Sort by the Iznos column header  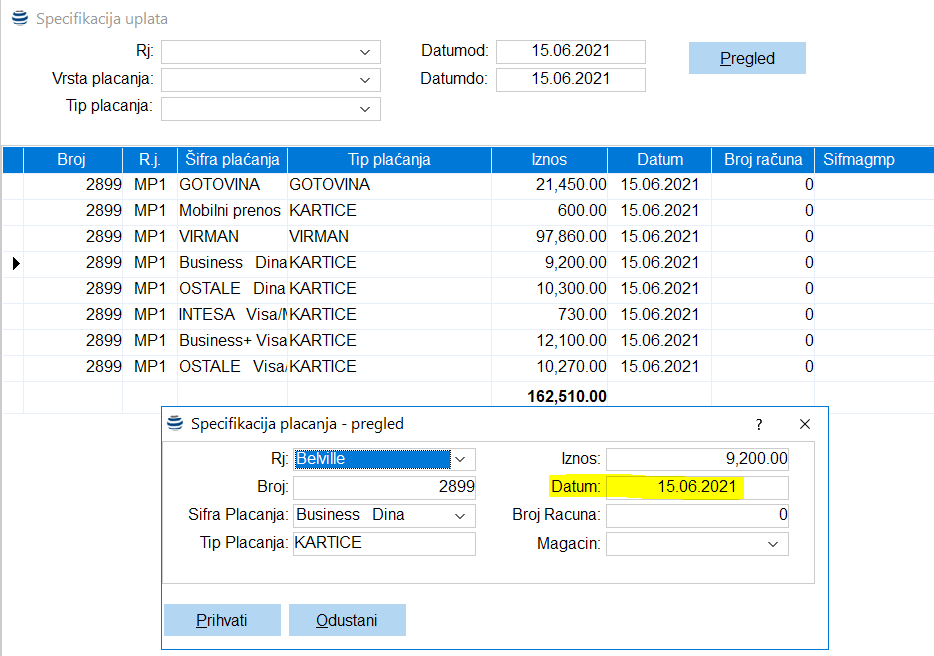(549, 160)
